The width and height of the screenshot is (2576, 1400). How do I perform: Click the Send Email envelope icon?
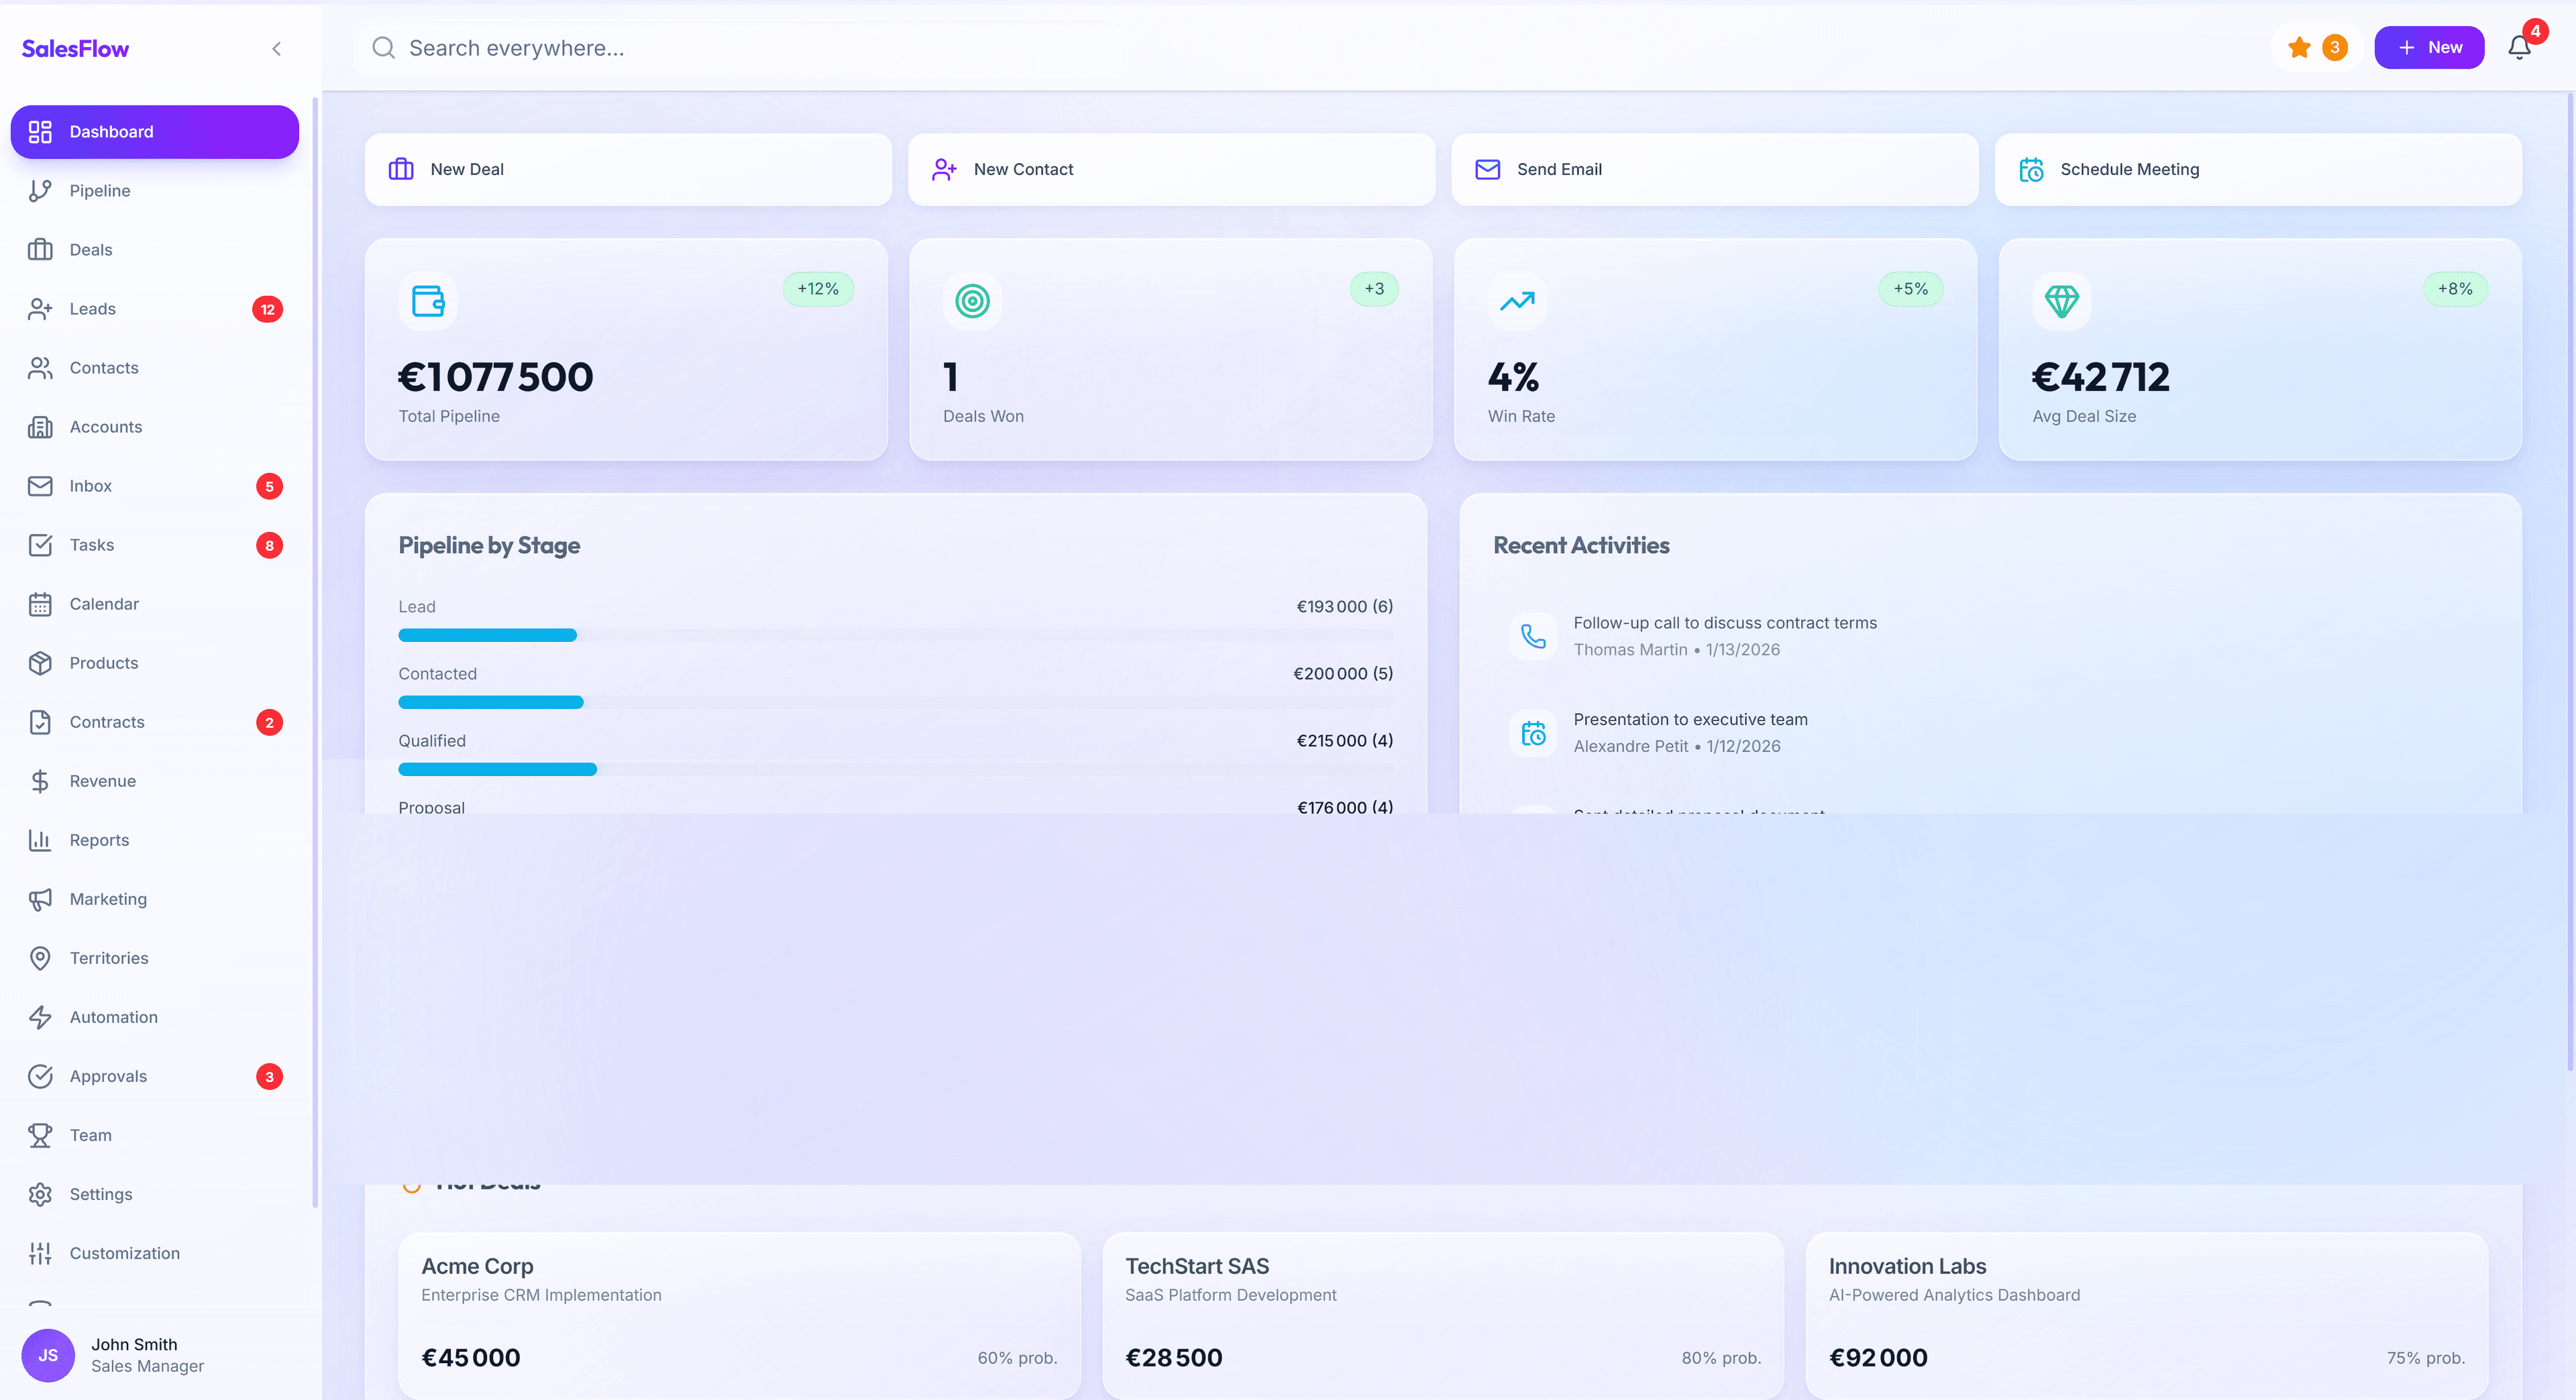(x=1487, y=169)
